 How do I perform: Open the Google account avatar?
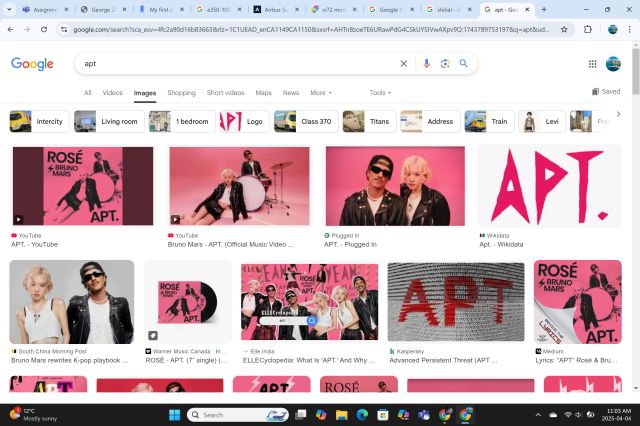[x=613, y=64]
